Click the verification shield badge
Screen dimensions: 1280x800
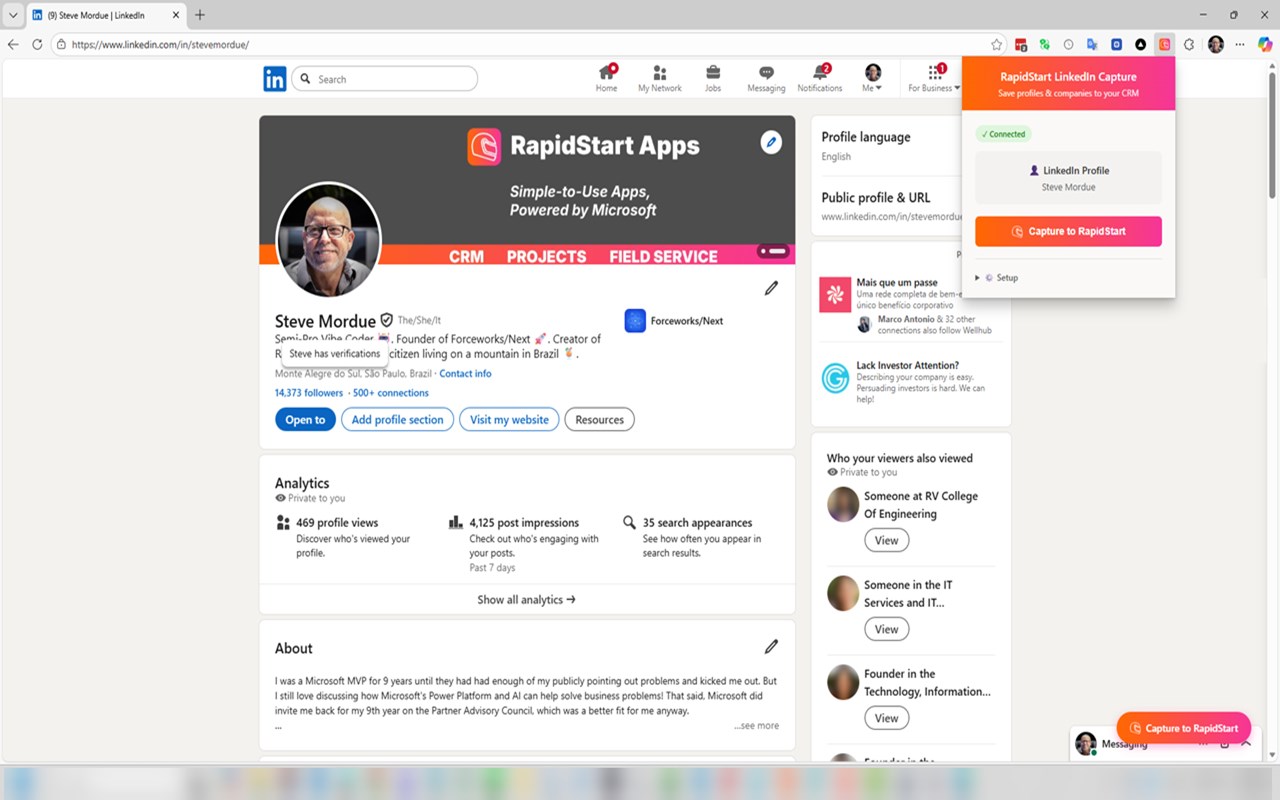click(386, 320)
